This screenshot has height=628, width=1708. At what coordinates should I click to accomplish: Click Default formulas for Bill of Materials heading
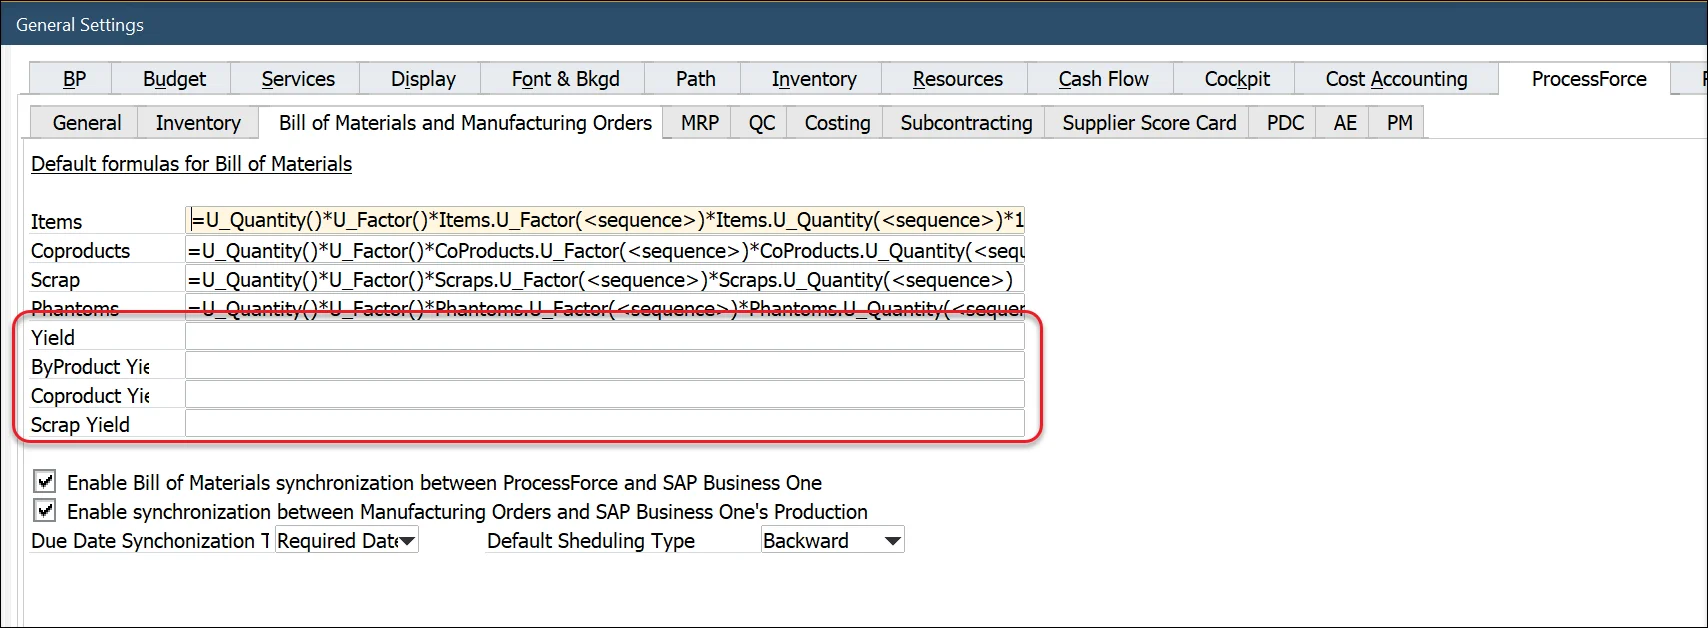point(191,164)
